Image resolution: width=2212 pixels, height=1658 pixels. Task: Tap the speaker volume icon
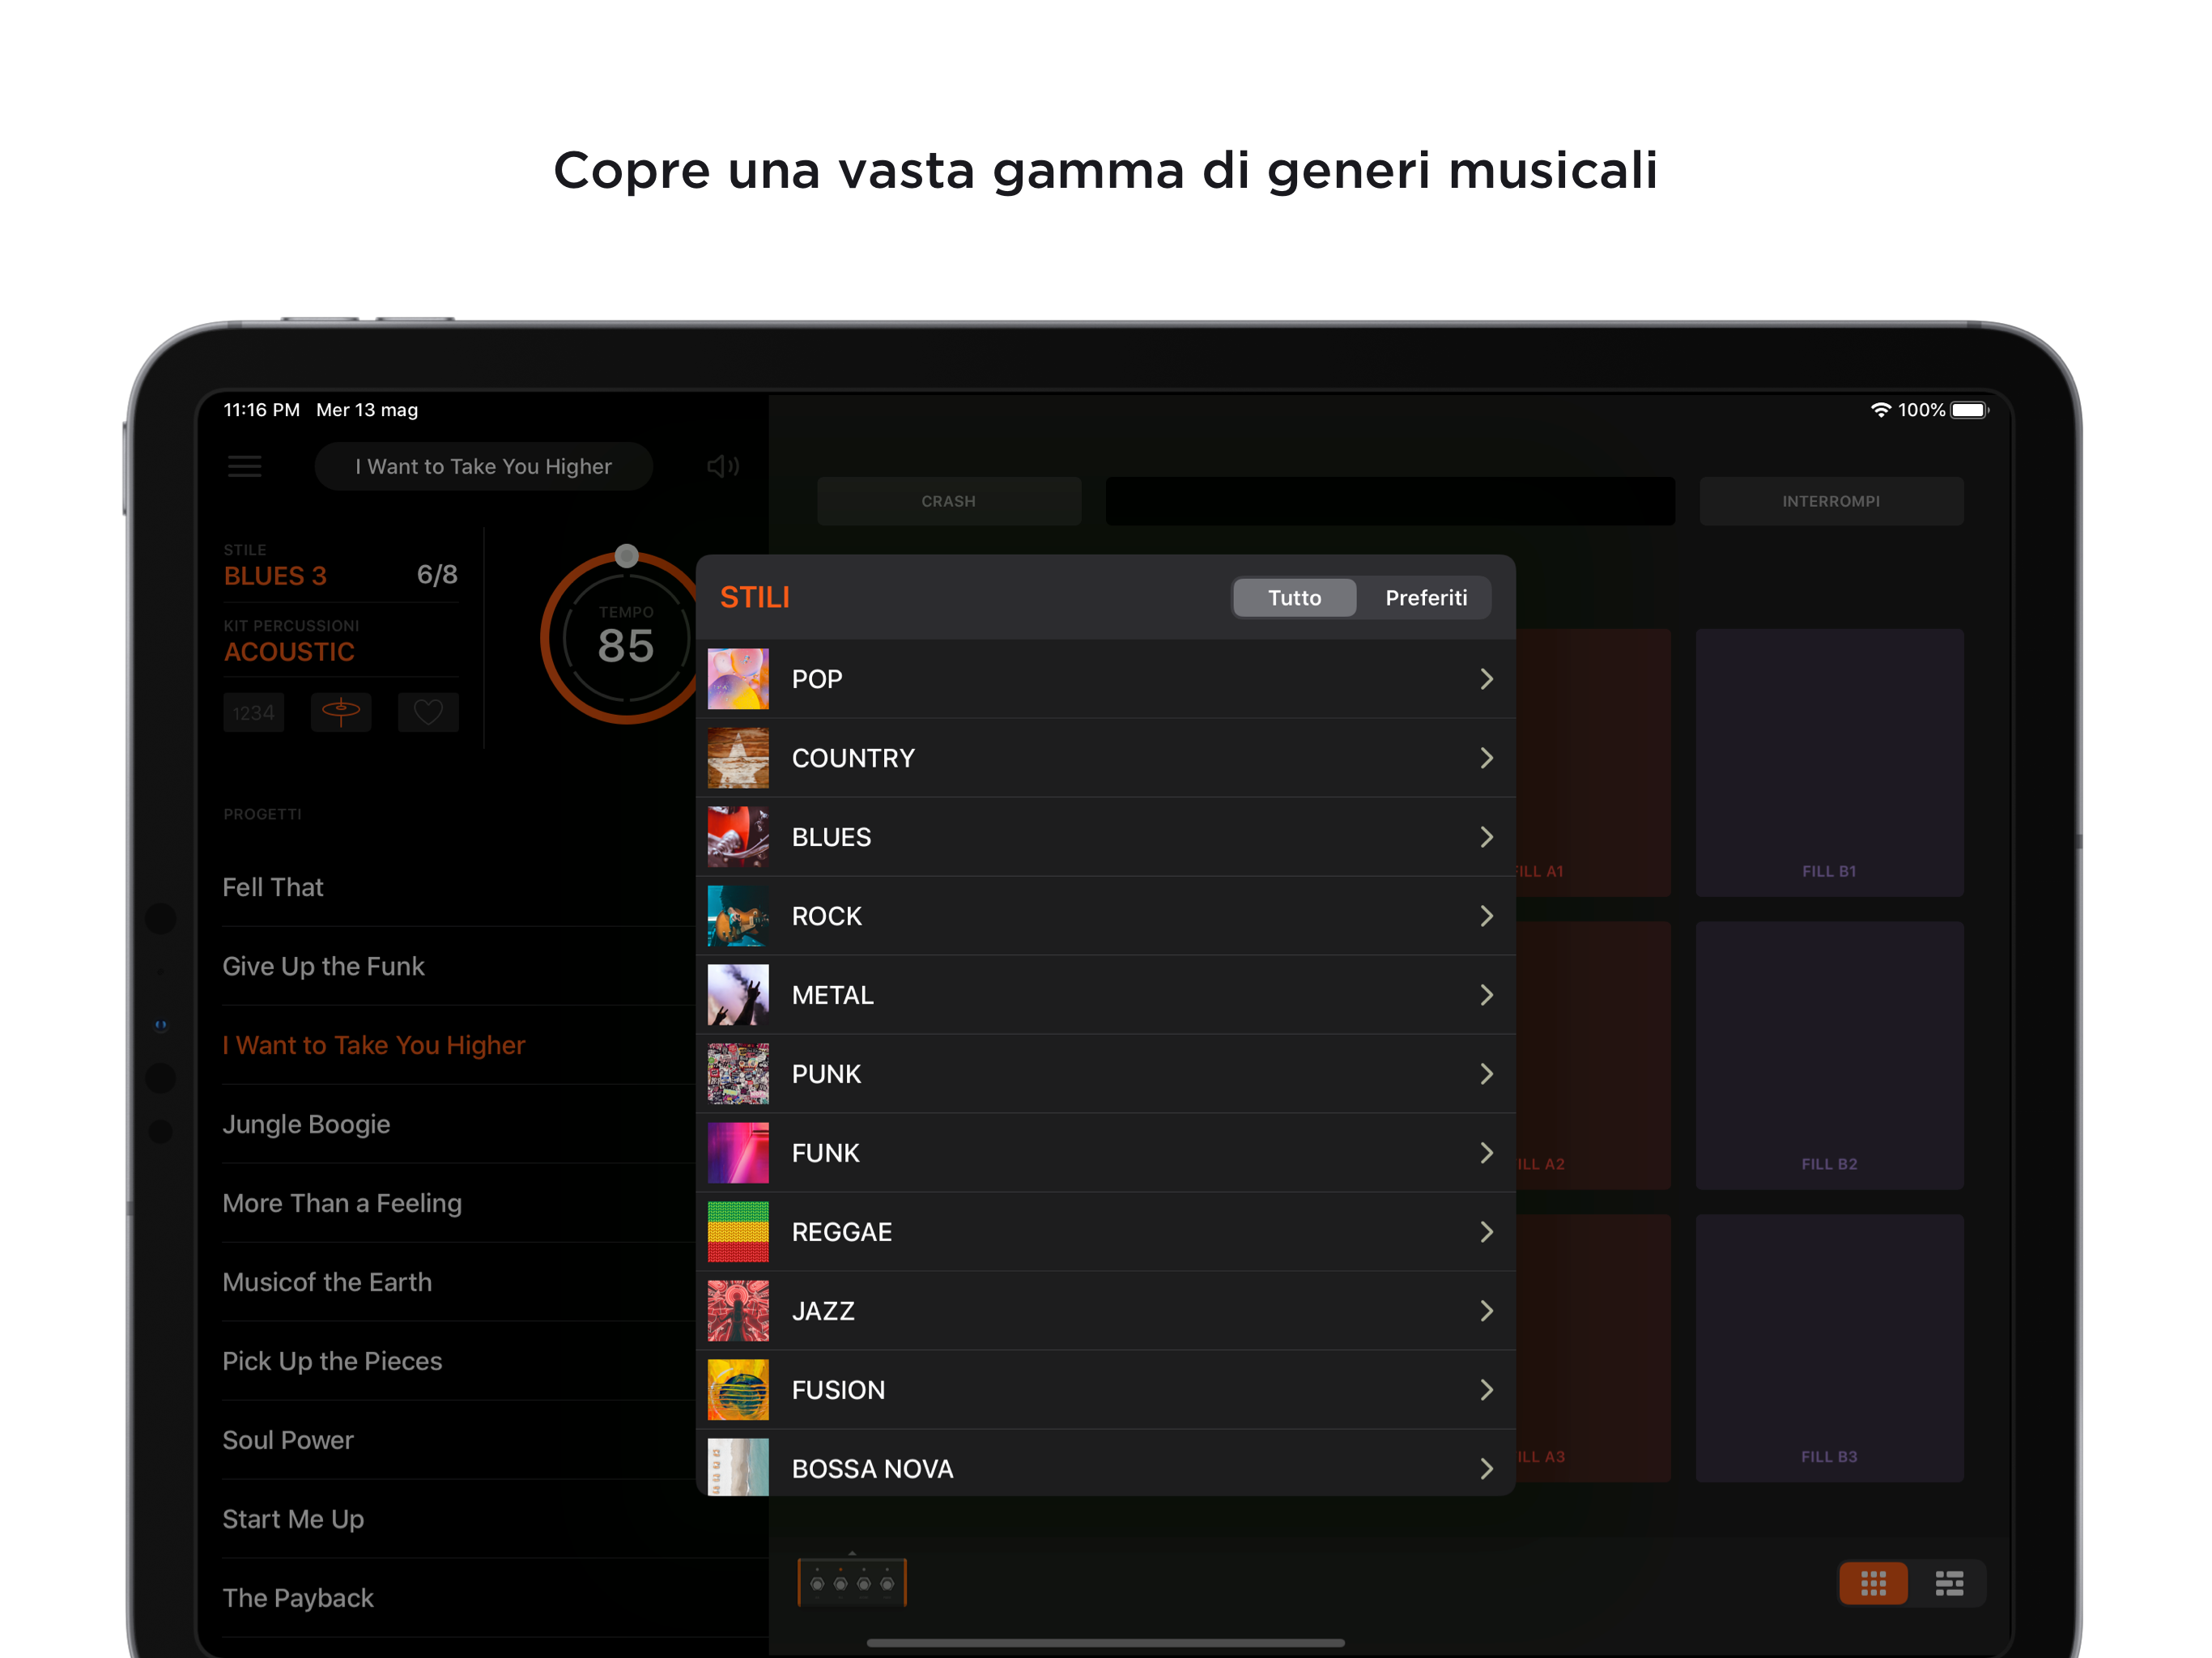click(x=722, y=466)
